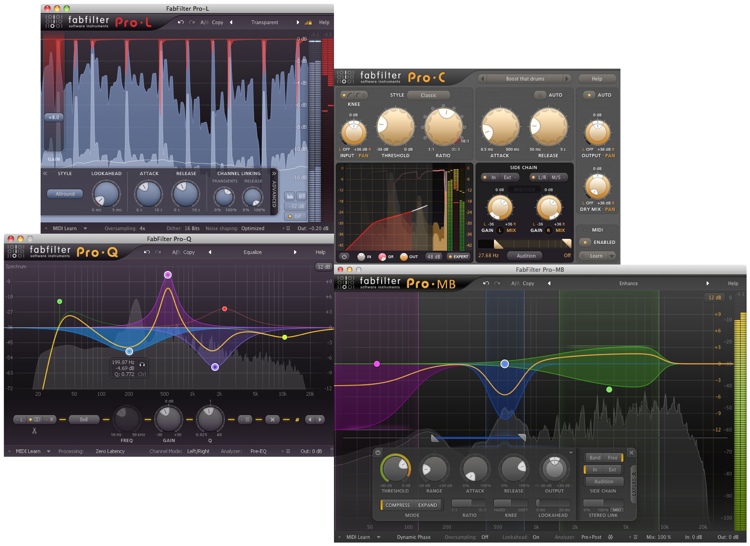Set Pro-MB mode to Expand
The height and width of the screenshot is (546, 750).
(427, 505)
